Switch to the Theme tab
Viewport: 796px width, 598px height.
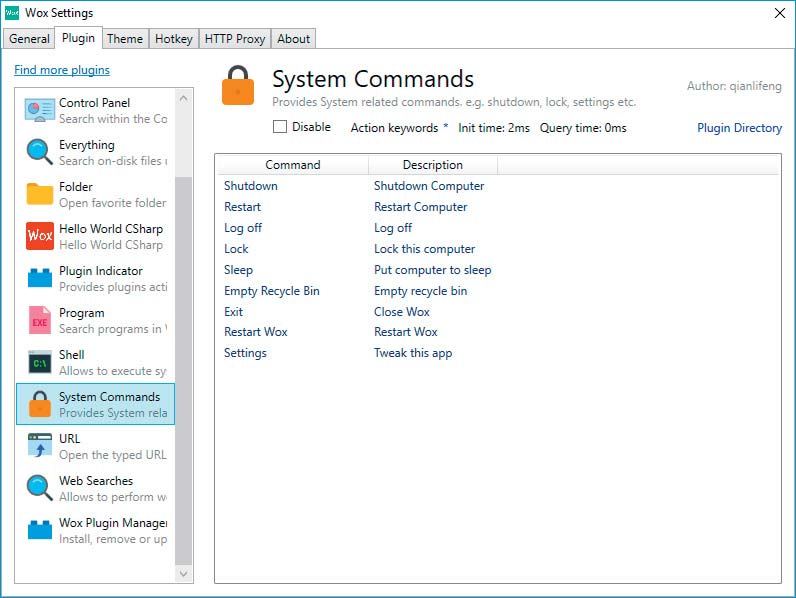pos(125,39)
